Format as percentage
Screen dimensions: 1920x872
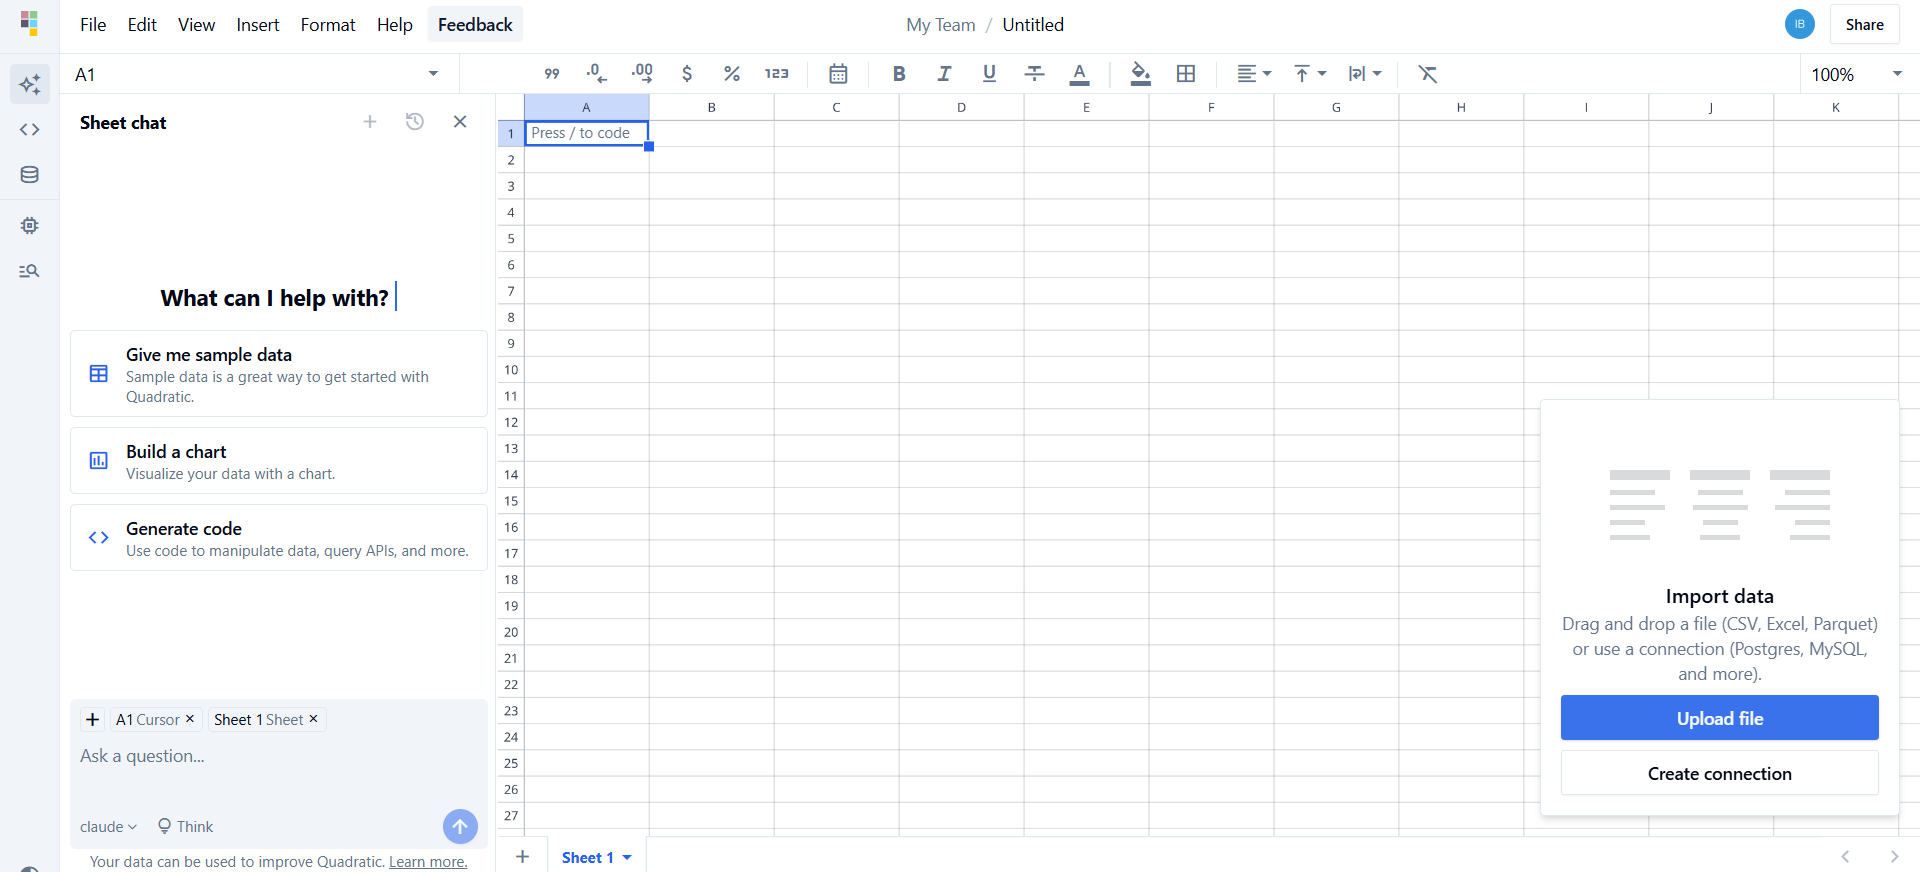tap(732, 74)
